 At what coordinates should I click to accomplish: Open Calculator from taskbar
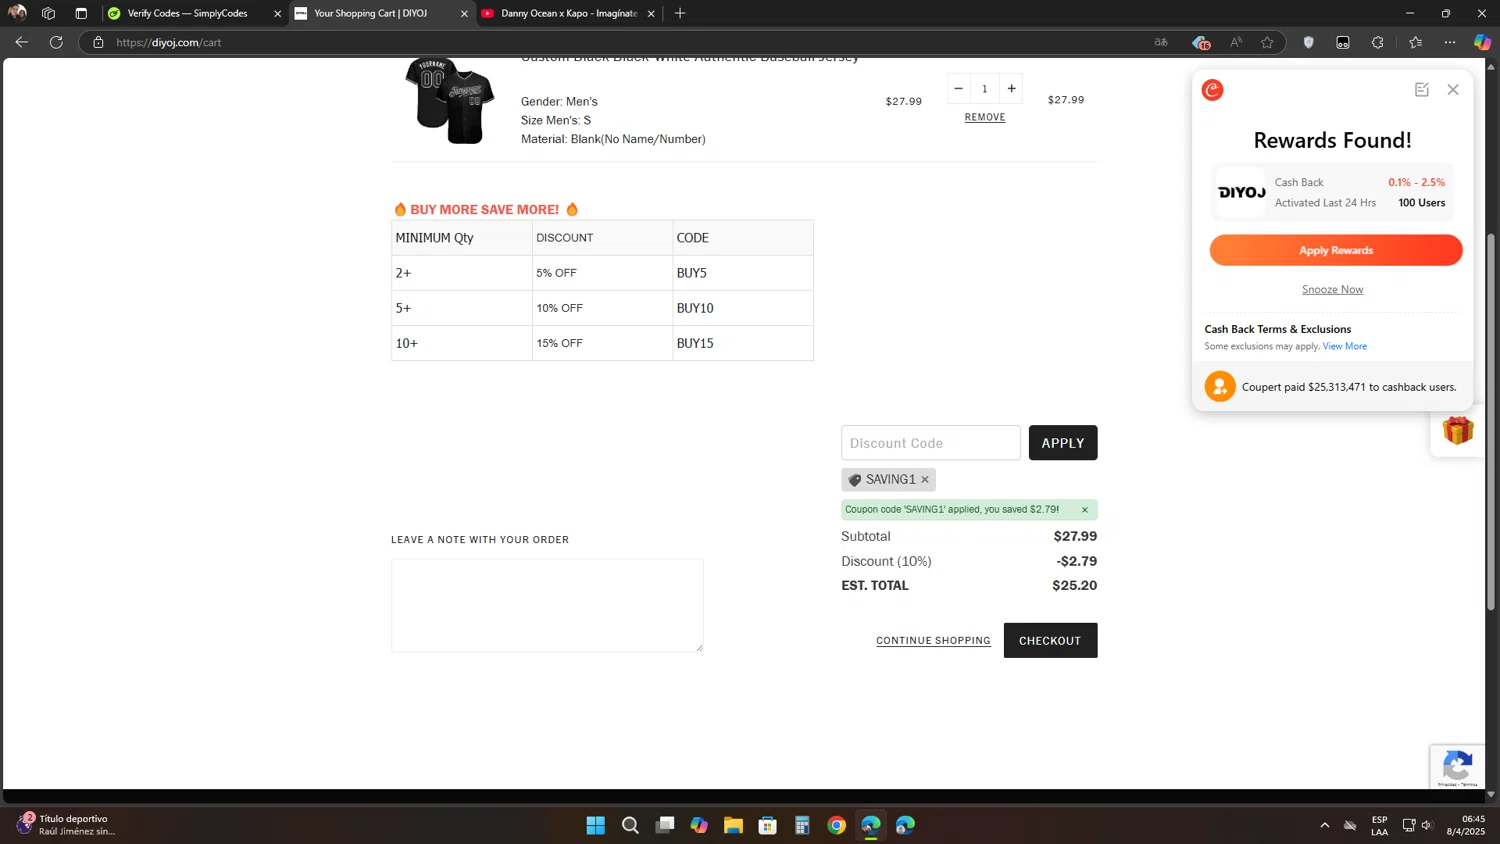pyautogui.click(x=802, y=825)
